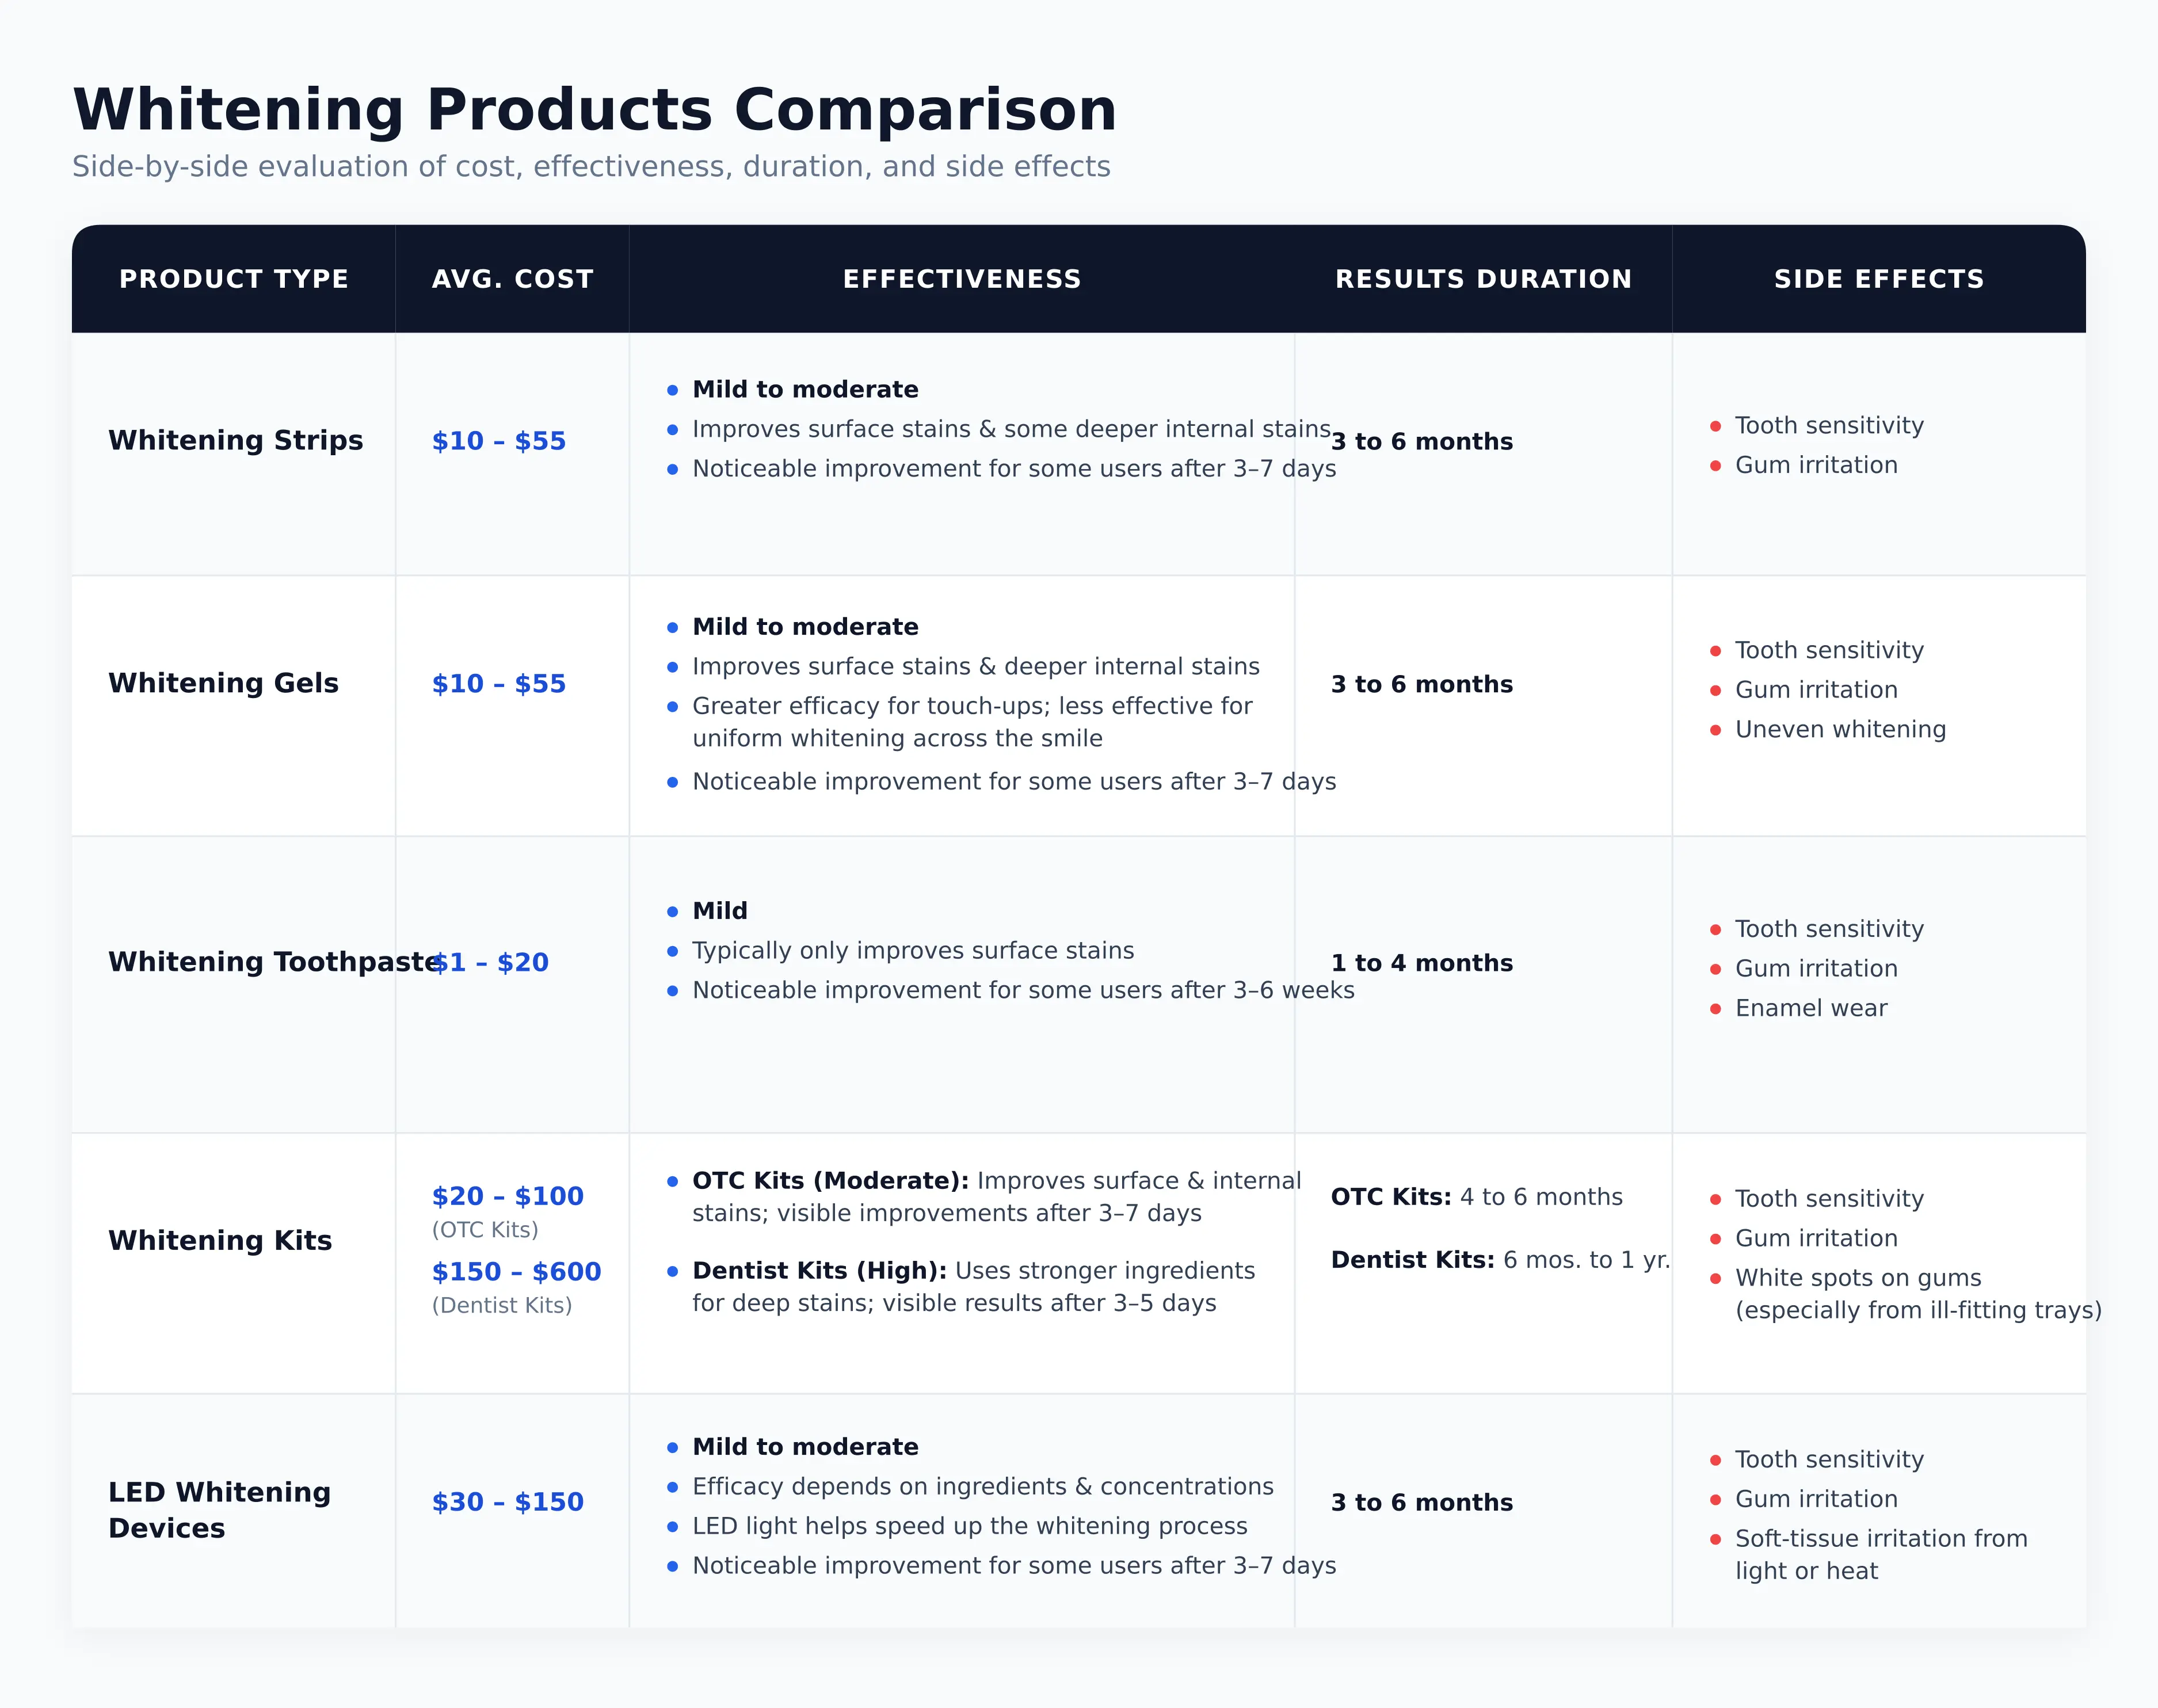The width and height of the screenshot is (2158, 1708).
Task: Click the Avg. Cost column header
Action: click(513, 279)
